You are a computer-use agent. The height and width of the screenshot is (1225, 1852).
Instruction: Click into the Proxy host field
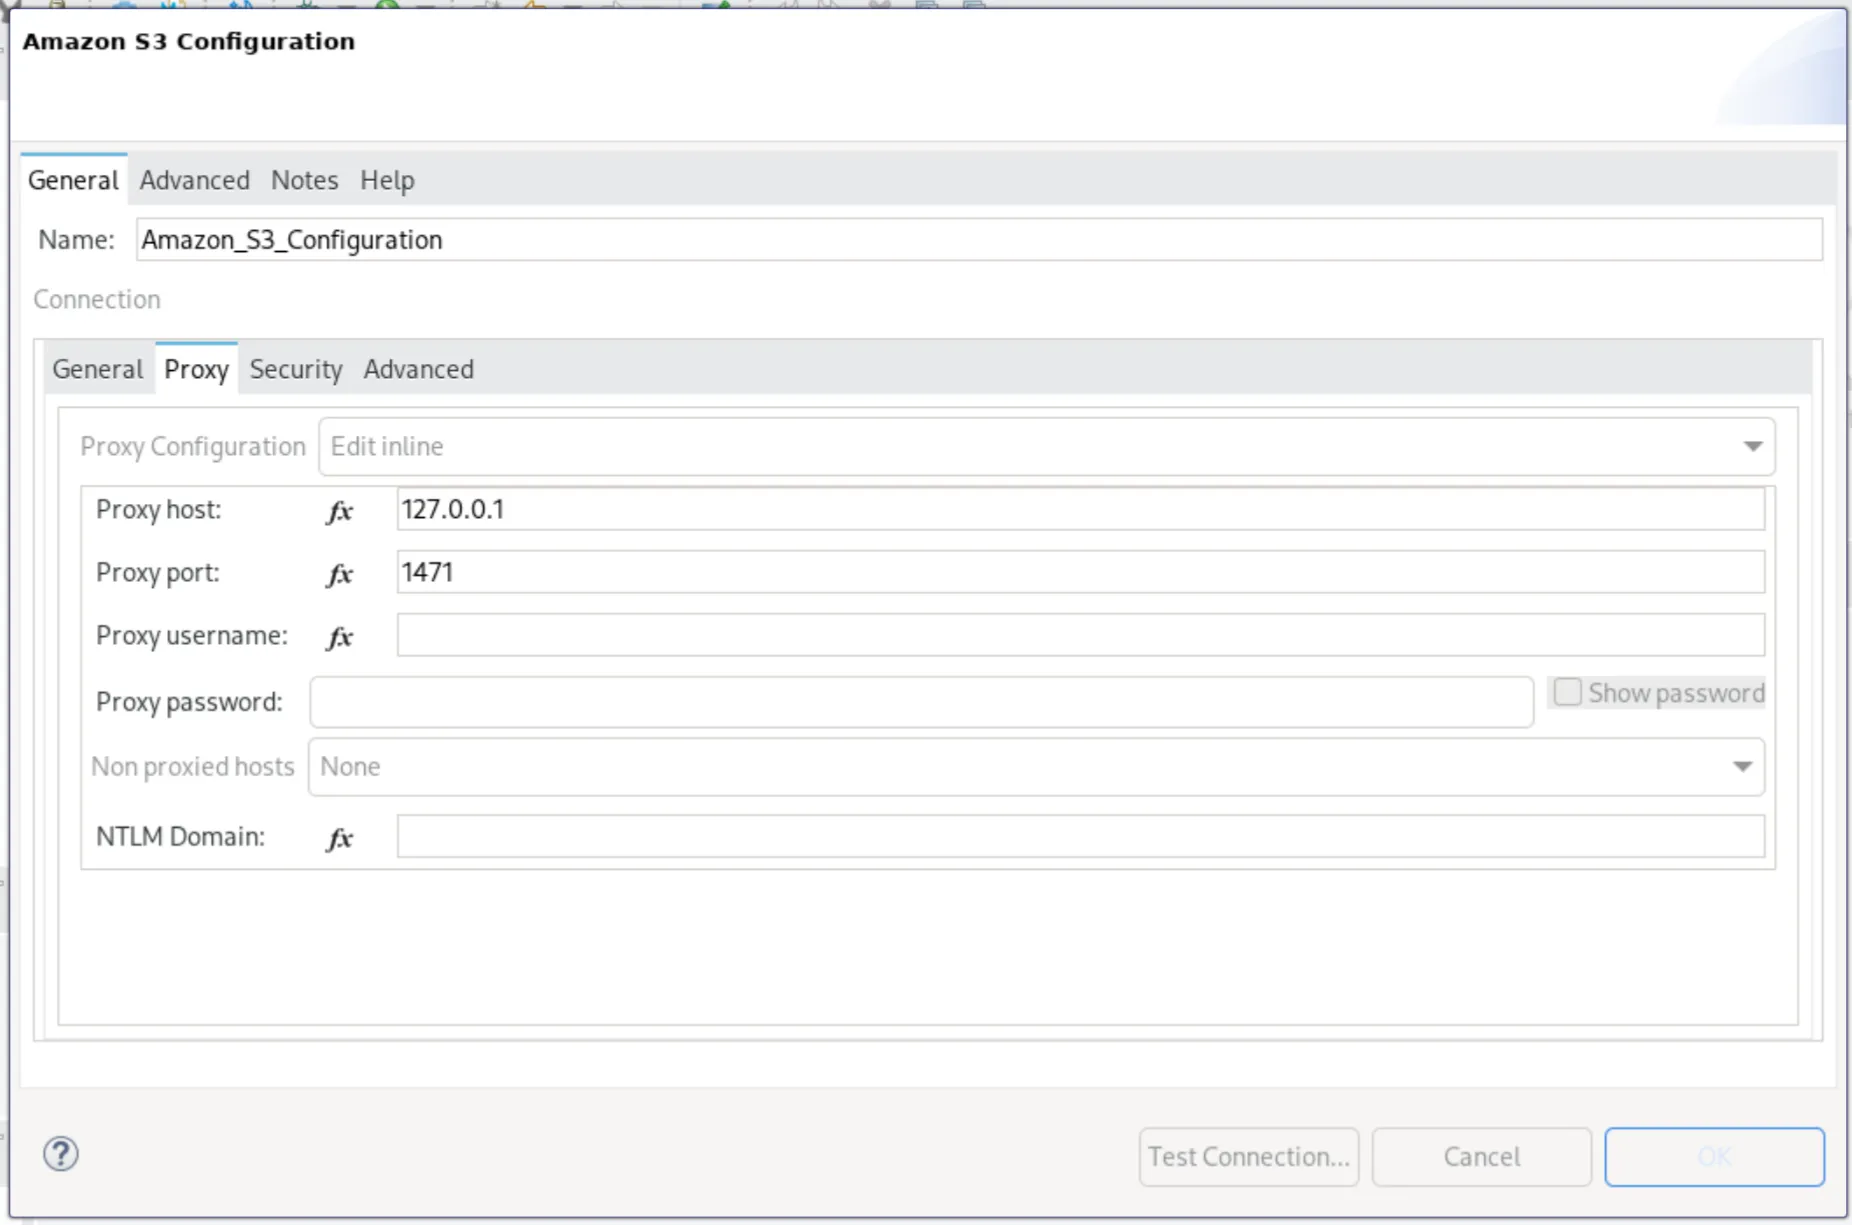1080,510
